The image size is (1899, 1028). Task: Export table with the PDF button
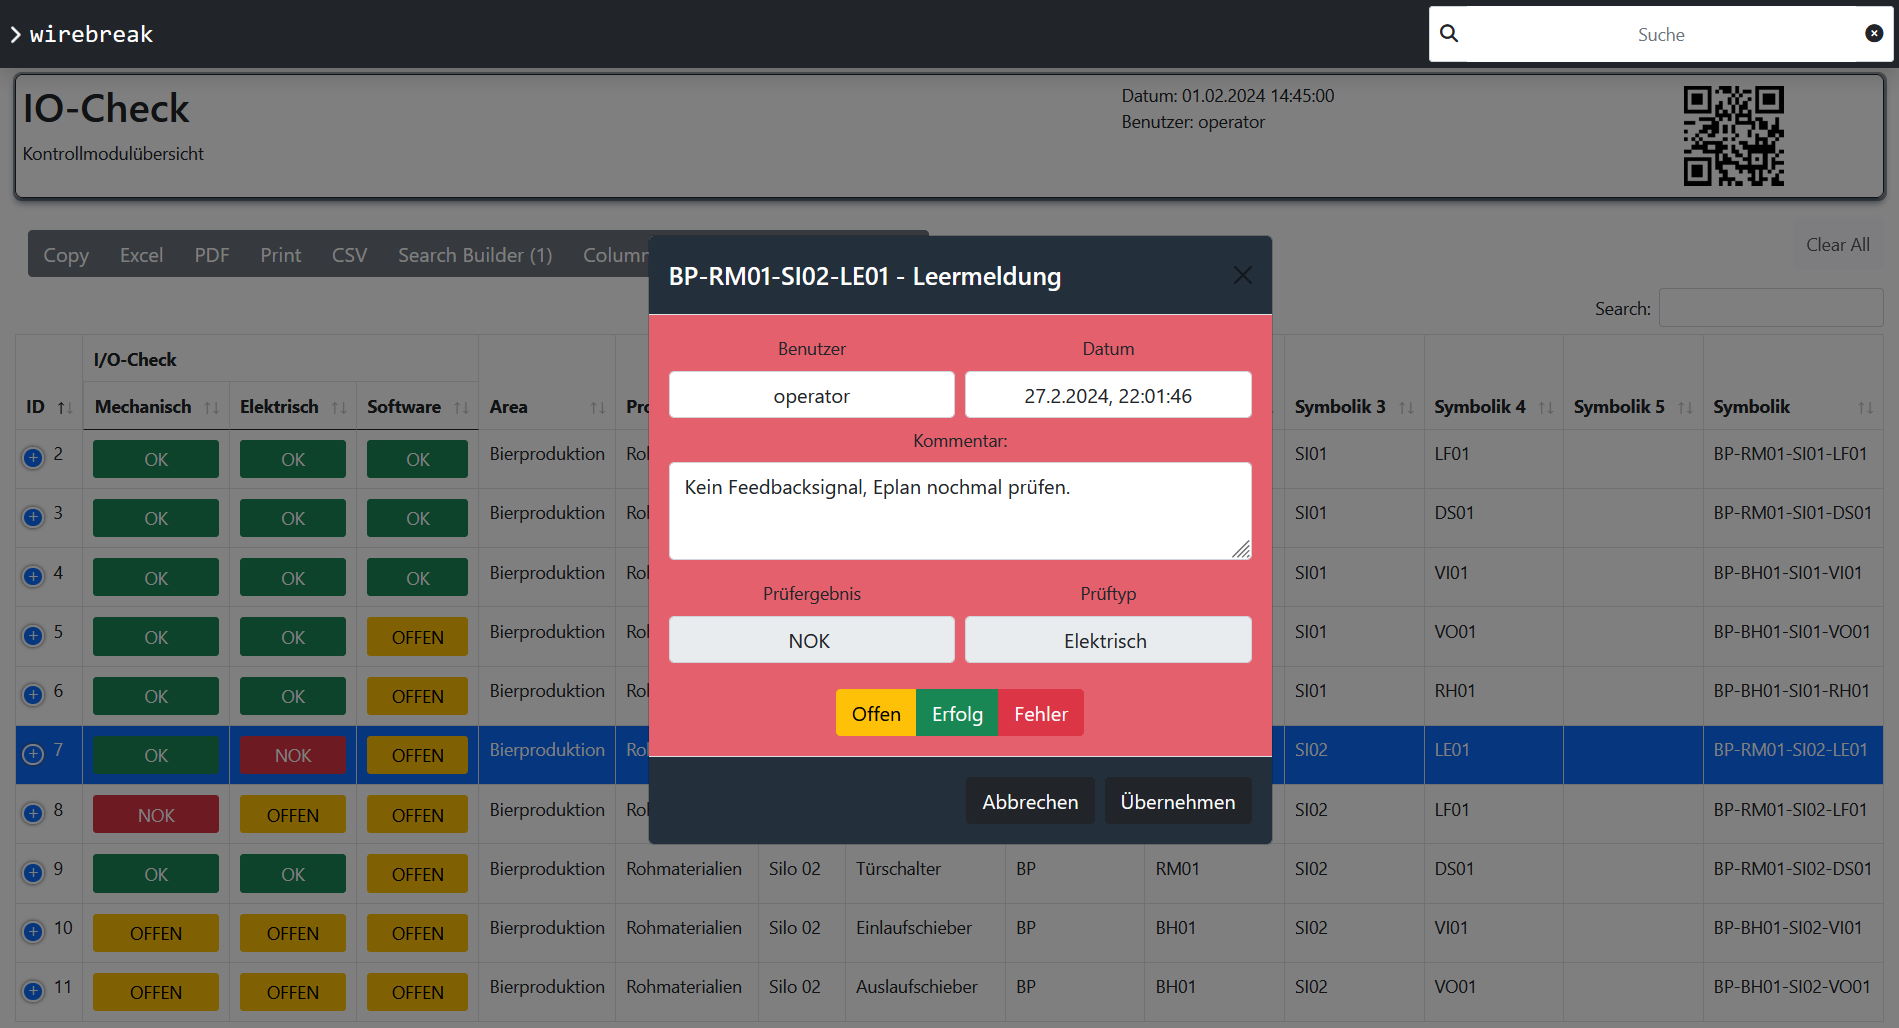[x=212, y=255]
